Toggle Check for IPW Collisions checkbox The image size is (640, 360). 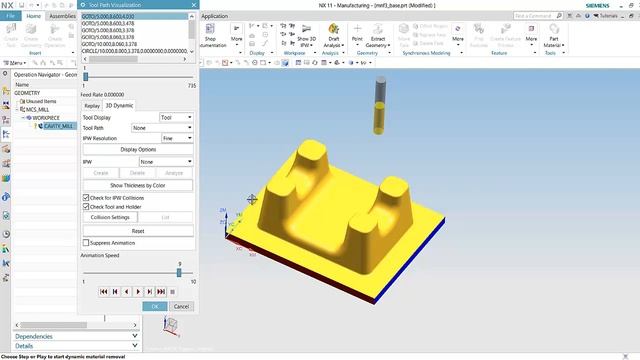coord(86,198)
